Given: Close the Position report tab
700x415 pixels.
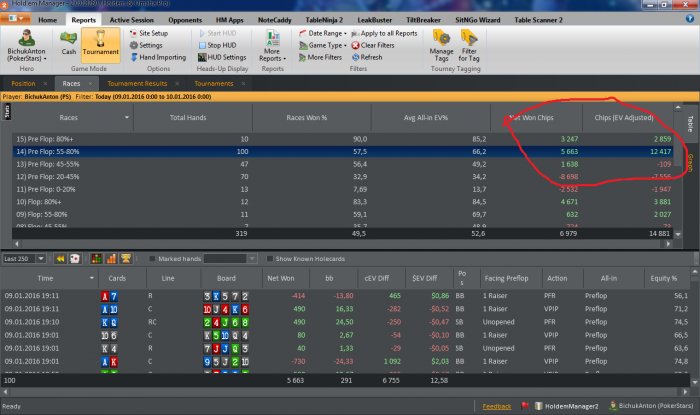Looking at the screenshot, I should click(x=45, y=83).
